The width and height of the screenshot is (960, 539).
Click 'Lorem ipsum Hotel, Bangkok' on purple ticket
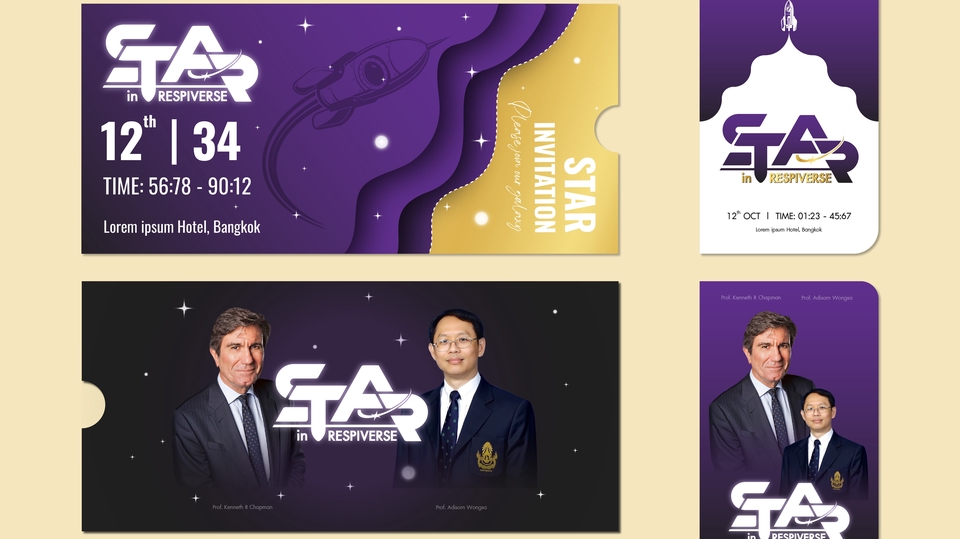182,227
